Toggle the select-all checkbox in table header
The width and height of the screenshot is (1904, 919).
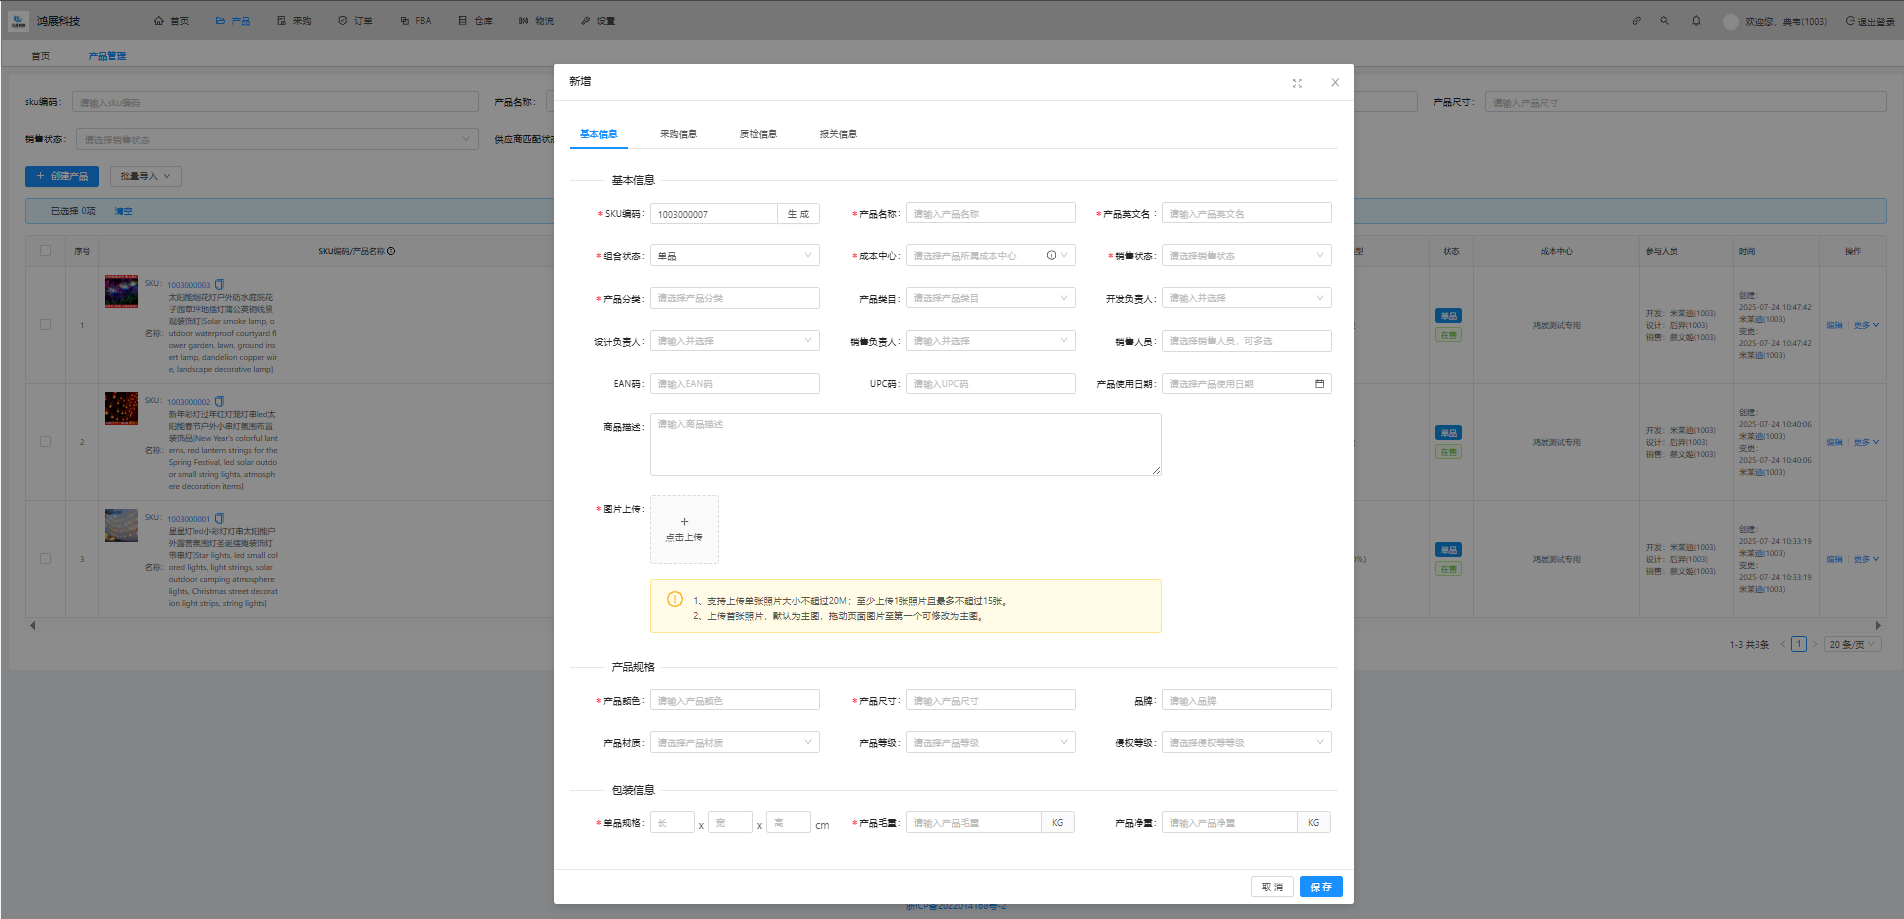[45, 251]
